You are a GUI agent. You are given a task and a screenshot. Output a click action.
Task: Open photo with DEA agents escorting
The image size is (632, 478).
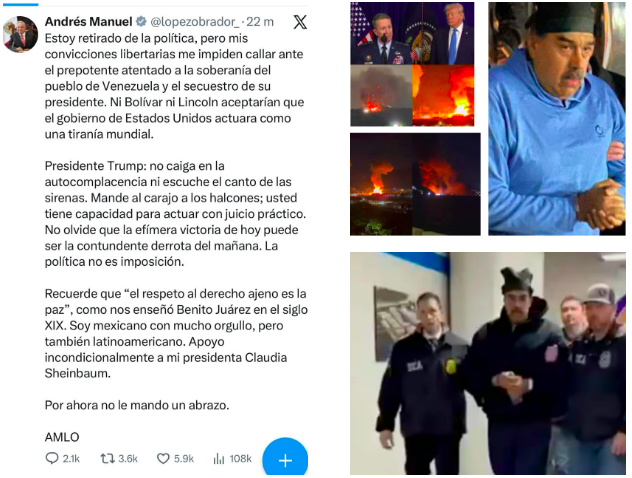click(488, 363)
